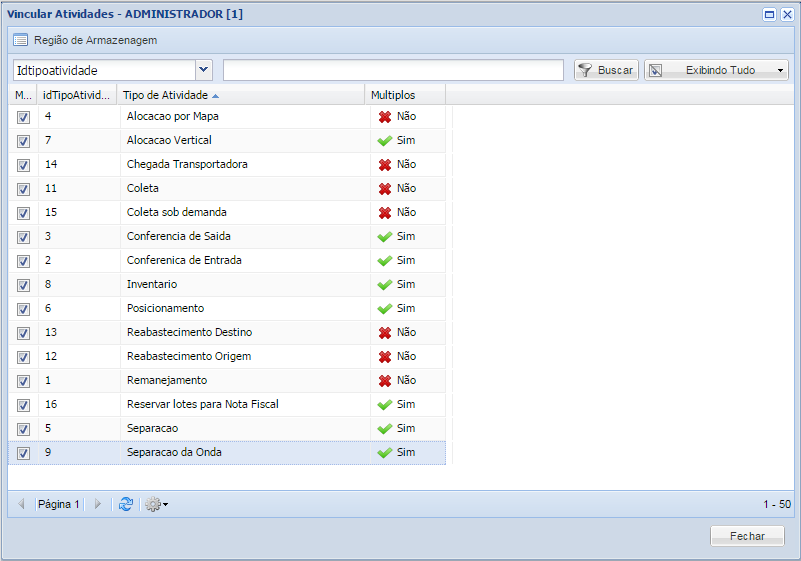Click the idTipoAtividade column header
801x561 pixels.
click(x=77, y=95)
